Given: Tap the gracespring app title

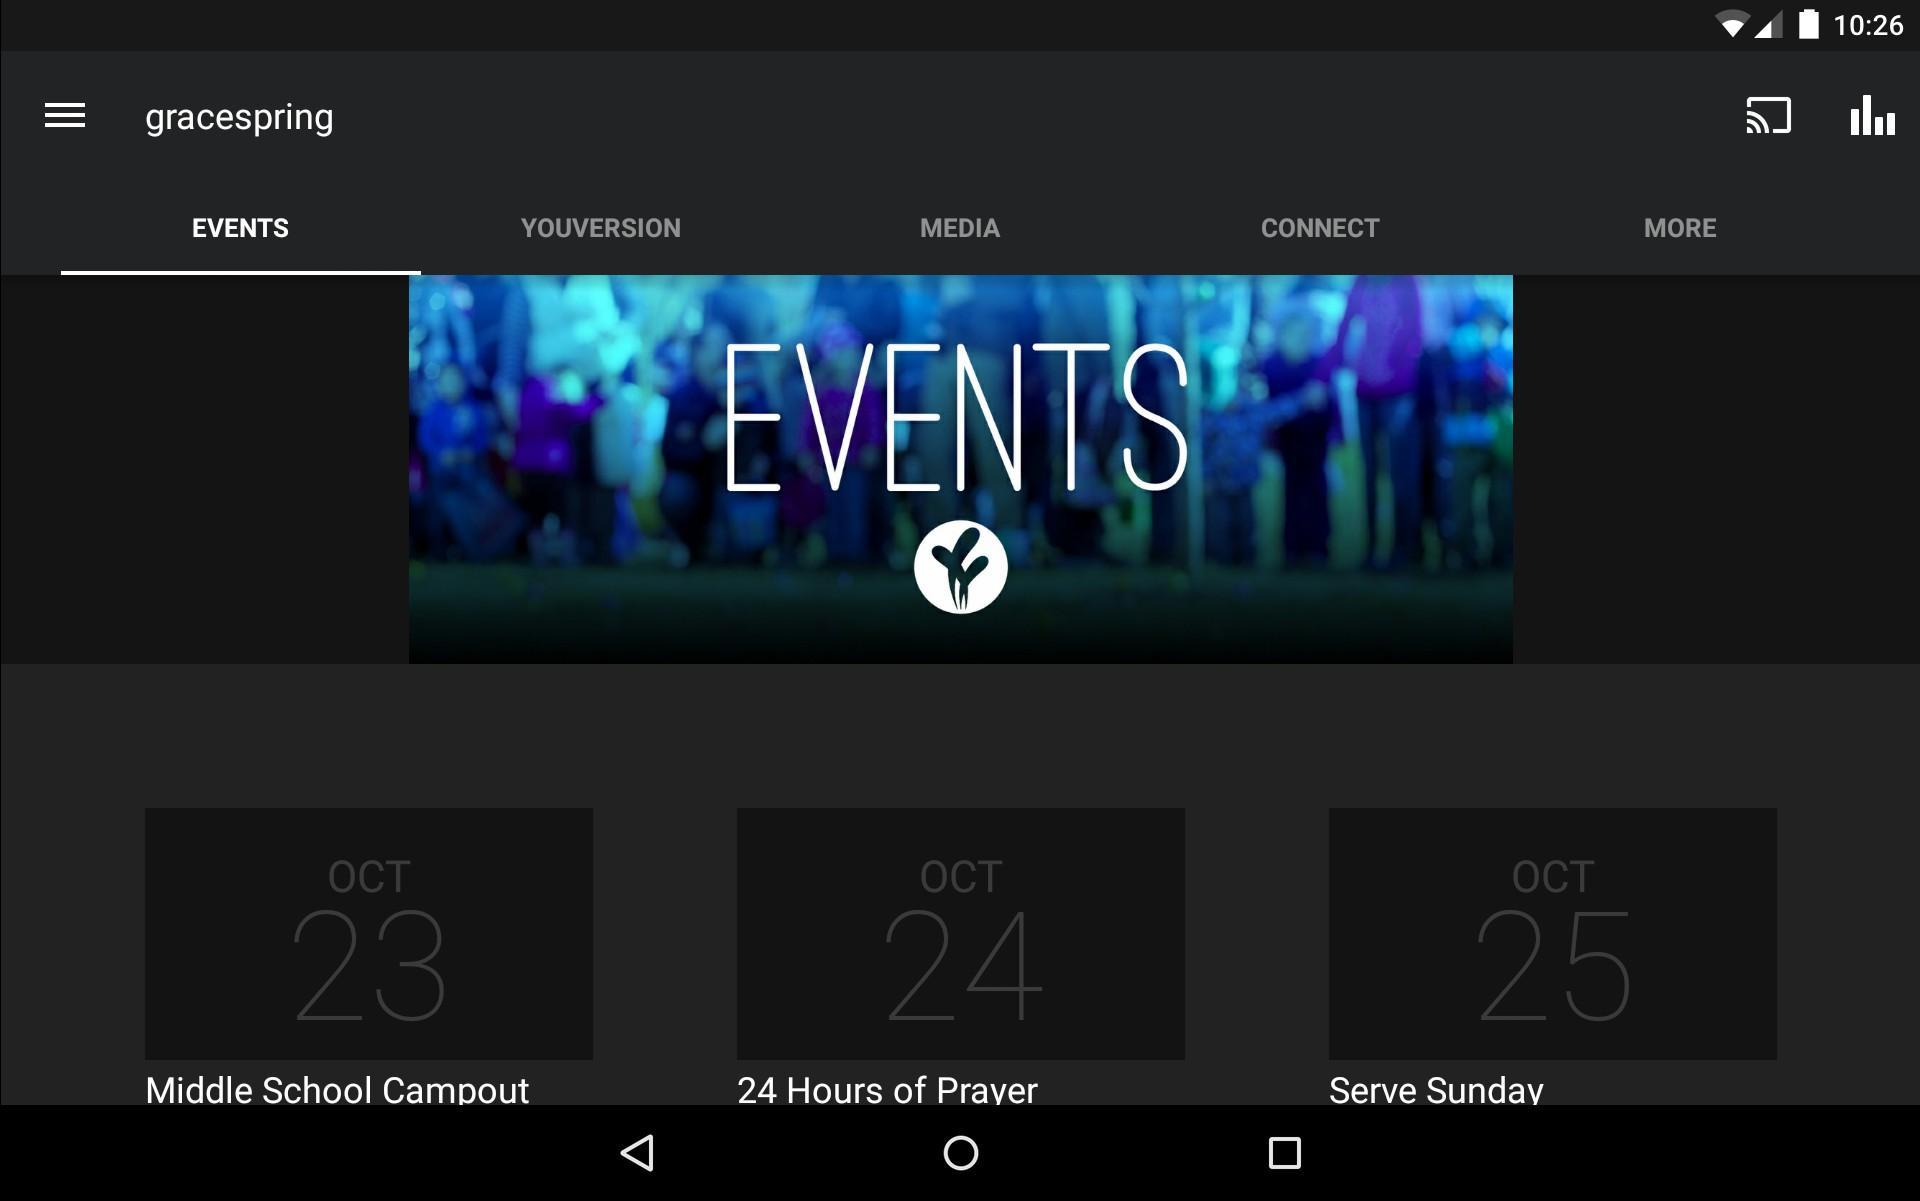Looking at the screenshot, I should tap(239, 118).
